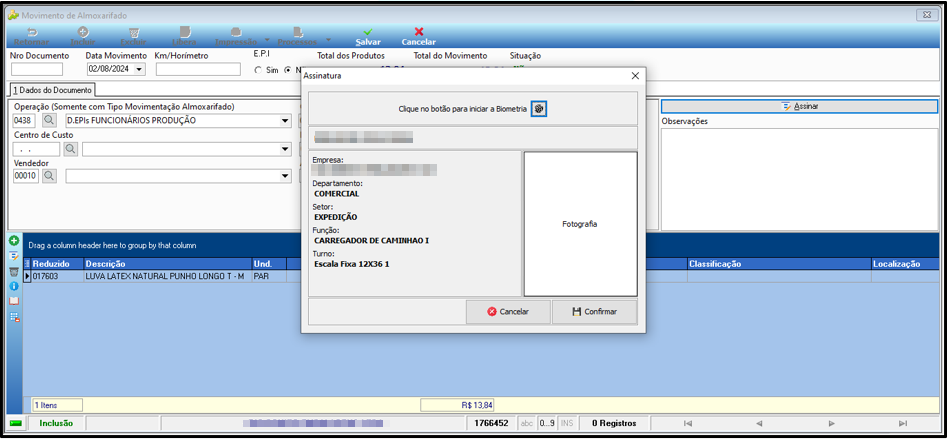This screenshot has width=947, height=440.
Task: Click the Vendedor code field 00010
Action: pos(25,176)
